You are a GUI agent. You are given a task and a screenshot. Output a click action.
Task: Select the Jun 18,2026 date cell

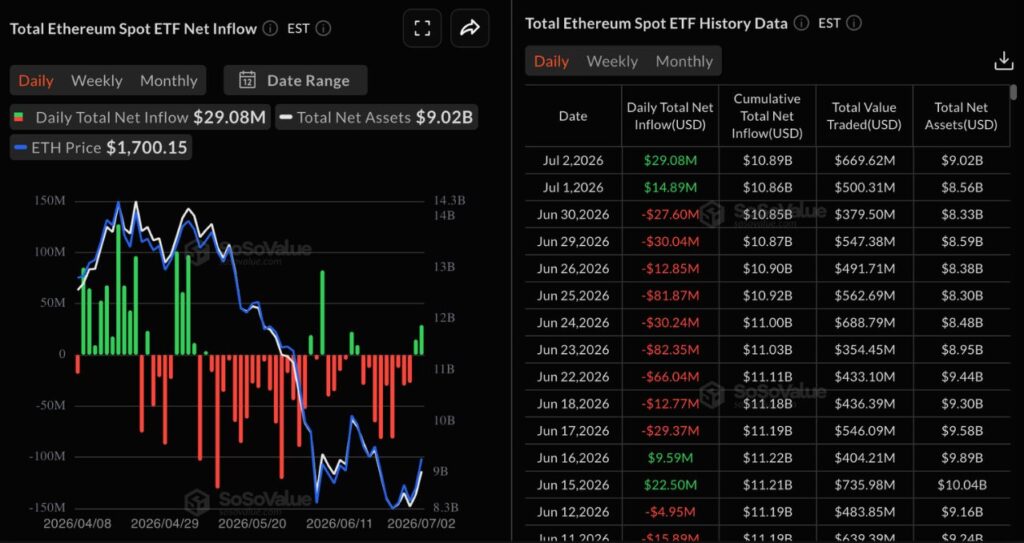[x=573, y=404]
